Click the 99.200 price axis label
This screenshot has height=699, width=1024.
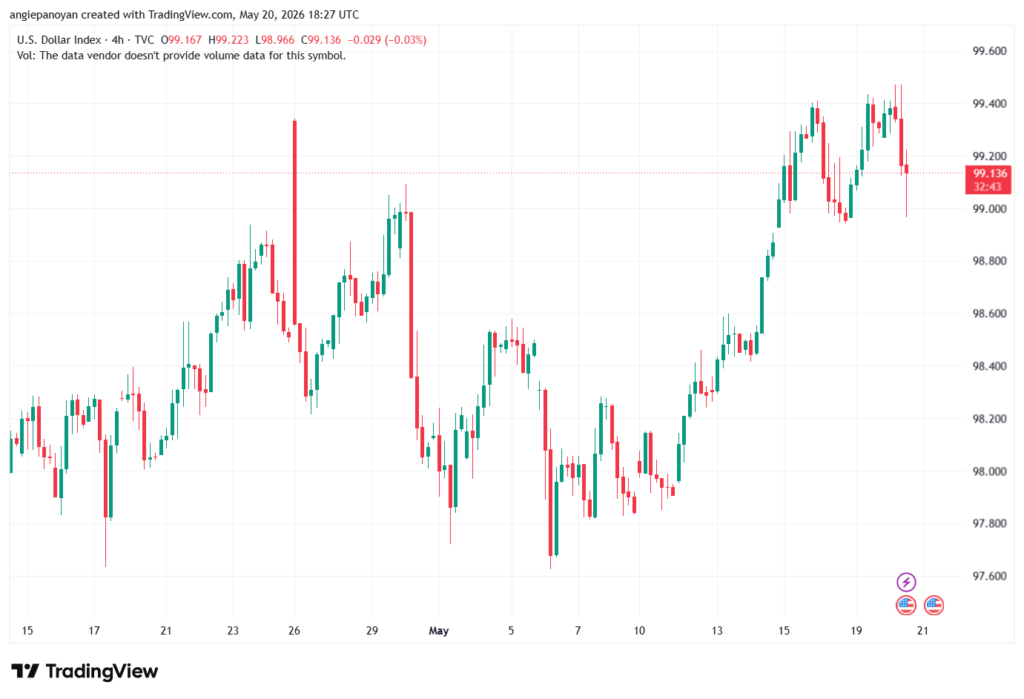(x=989, y=156)
